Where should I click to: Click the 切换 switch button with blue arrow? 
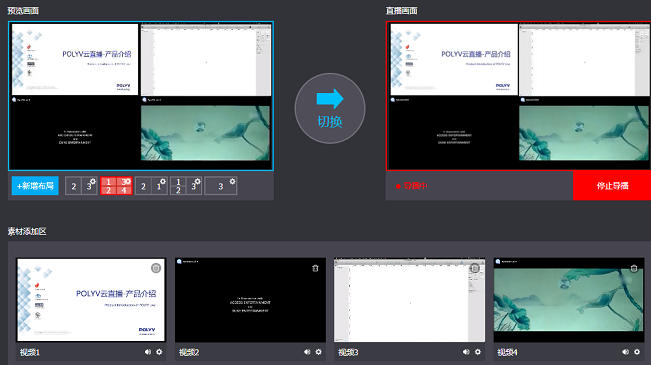[330, 108]
